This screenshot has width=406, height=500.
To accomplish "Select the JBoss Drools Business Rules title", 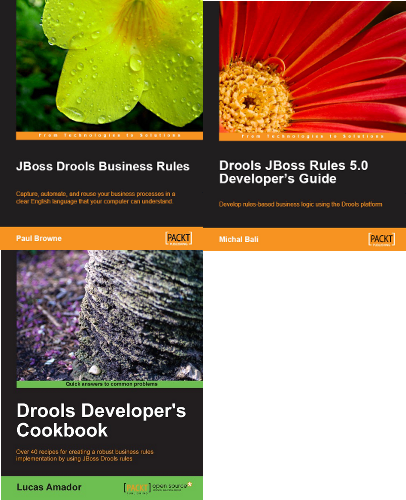I will pos(103,166).
